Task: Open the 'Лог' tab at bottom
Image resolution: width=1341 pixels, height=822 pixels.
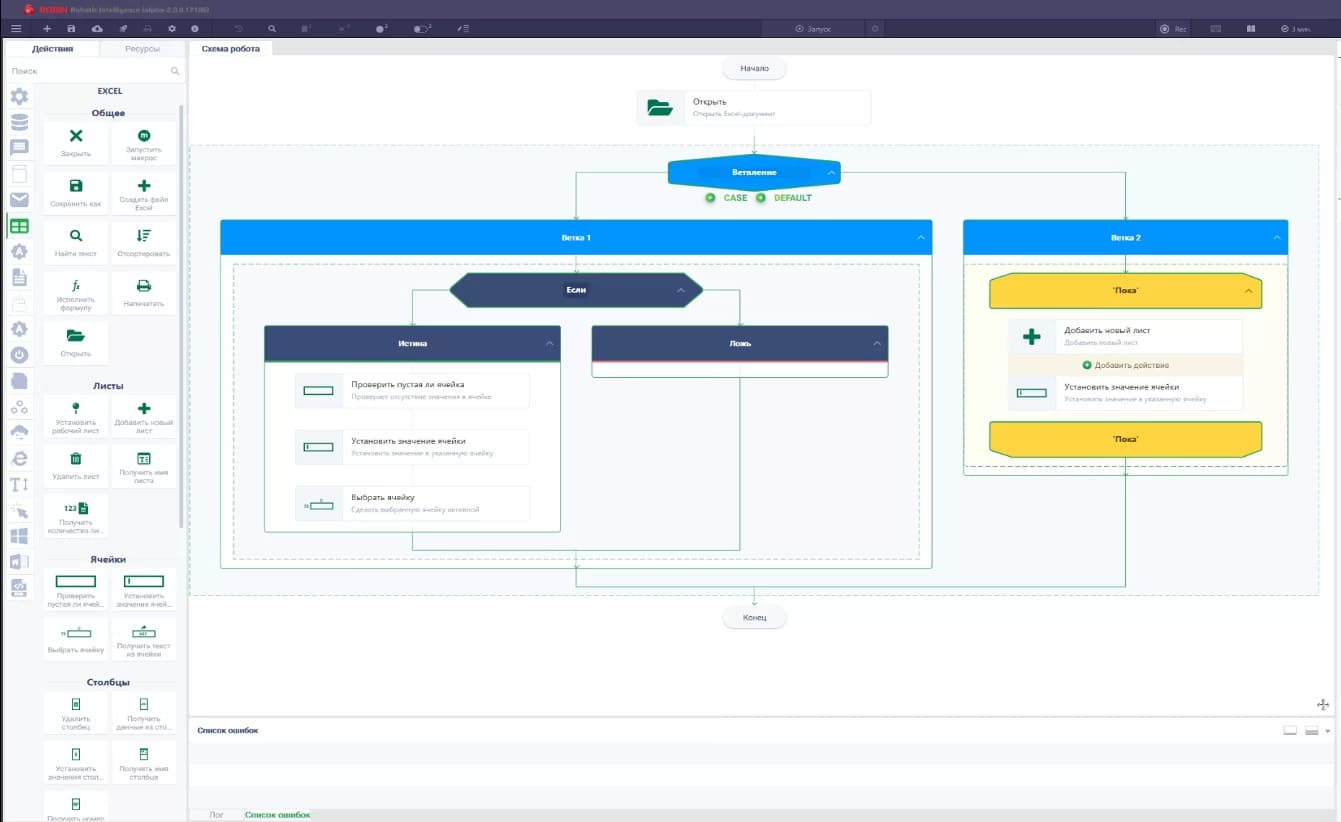Action: pyautogui.click(x=216, y=815)
